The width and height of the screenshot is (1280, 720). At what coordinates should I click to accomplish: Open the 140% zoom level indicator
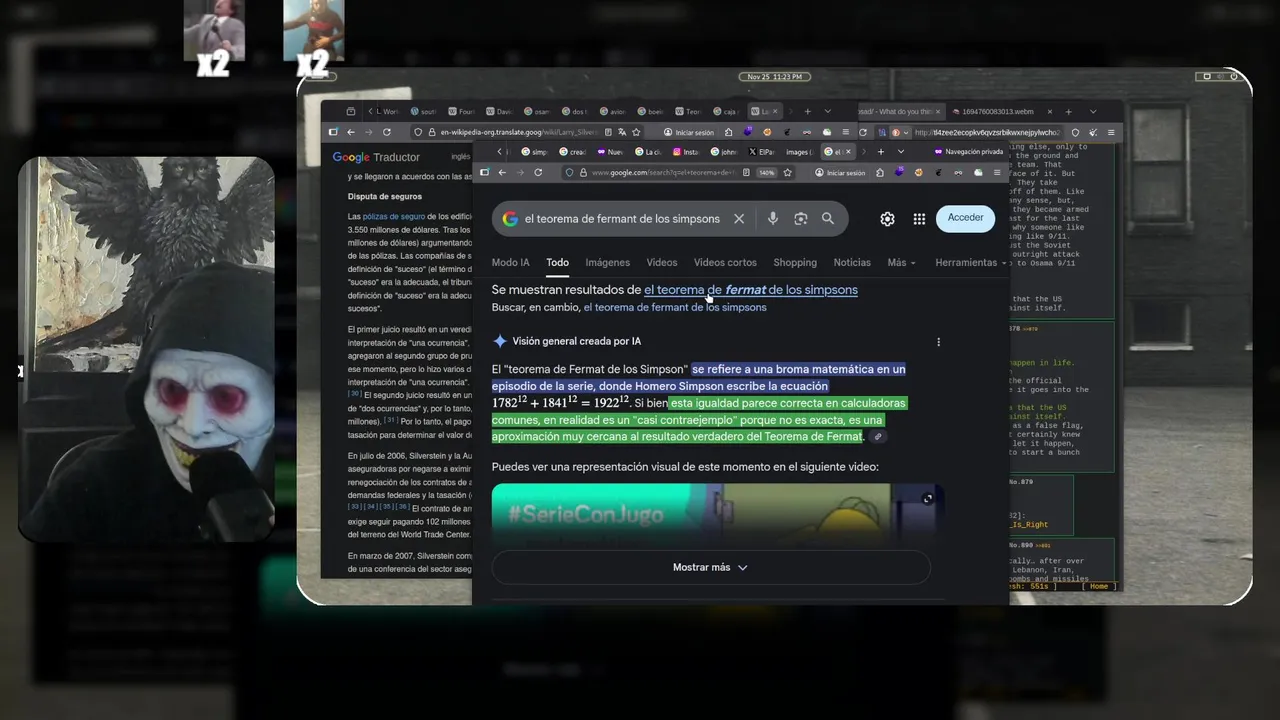766,172
